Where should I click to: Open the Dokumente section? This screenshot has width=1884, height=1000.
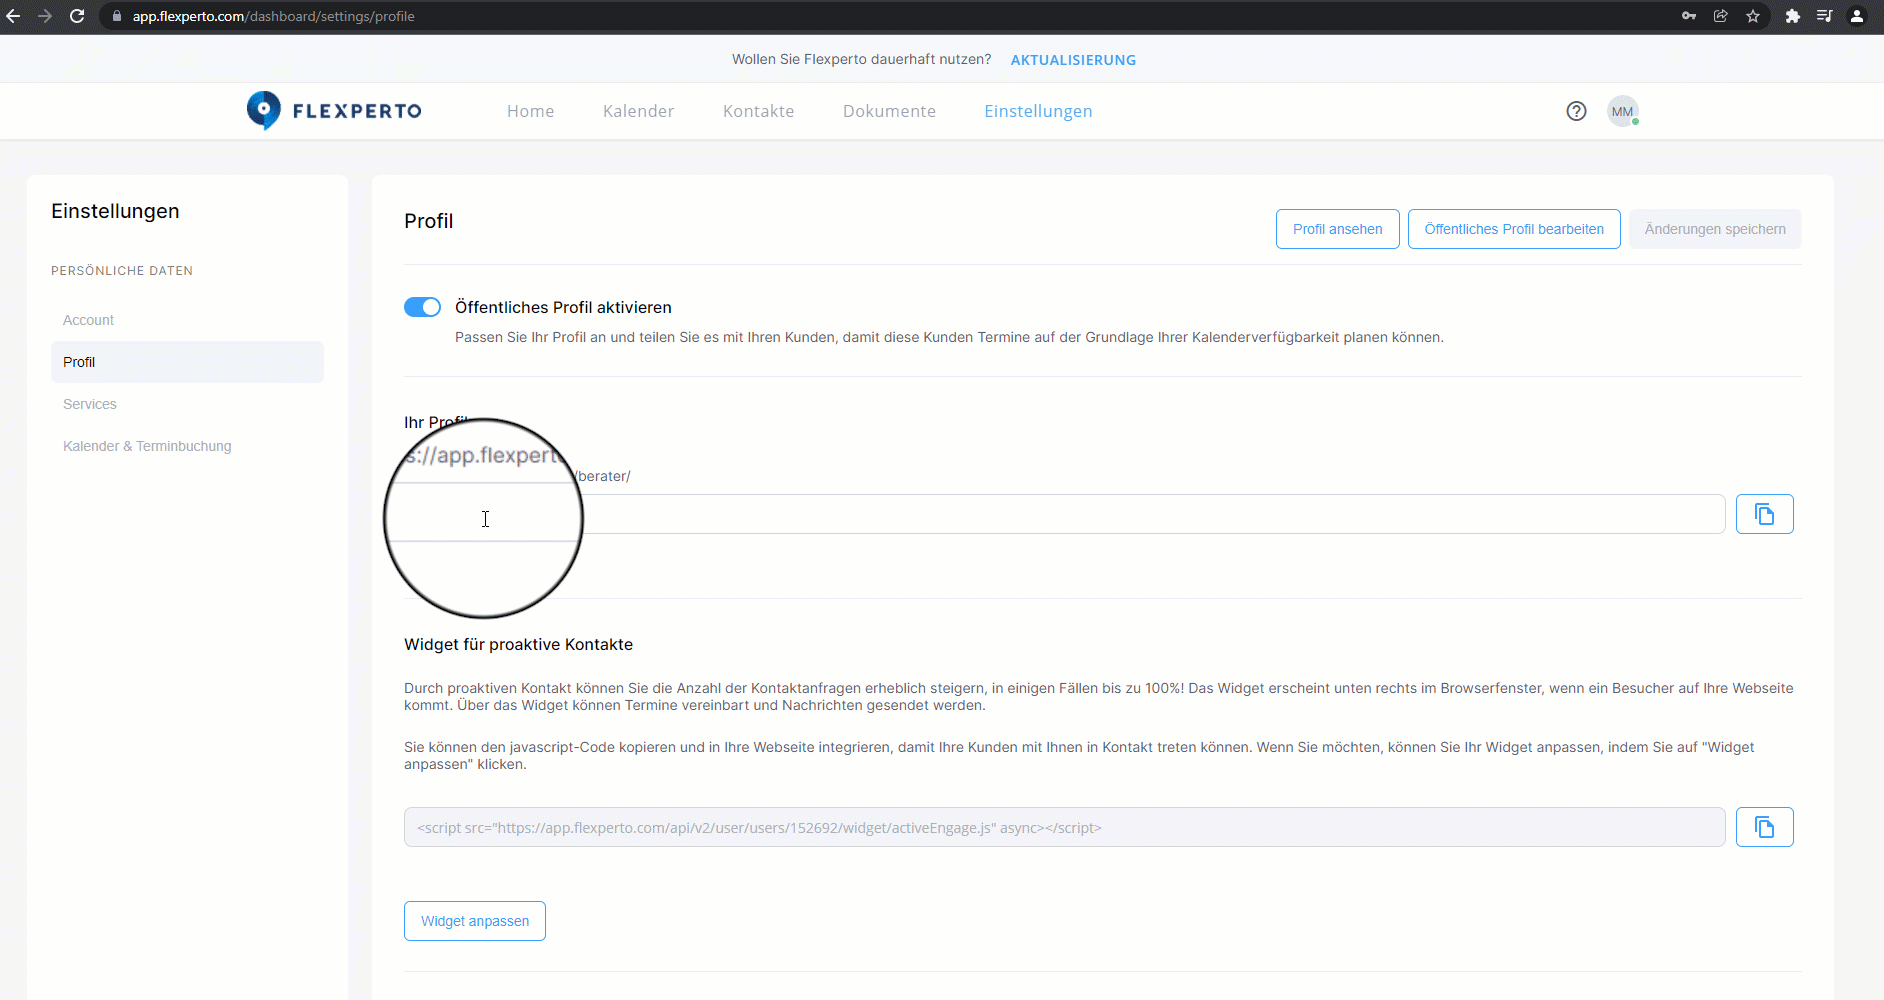click(x=889, y=111)
